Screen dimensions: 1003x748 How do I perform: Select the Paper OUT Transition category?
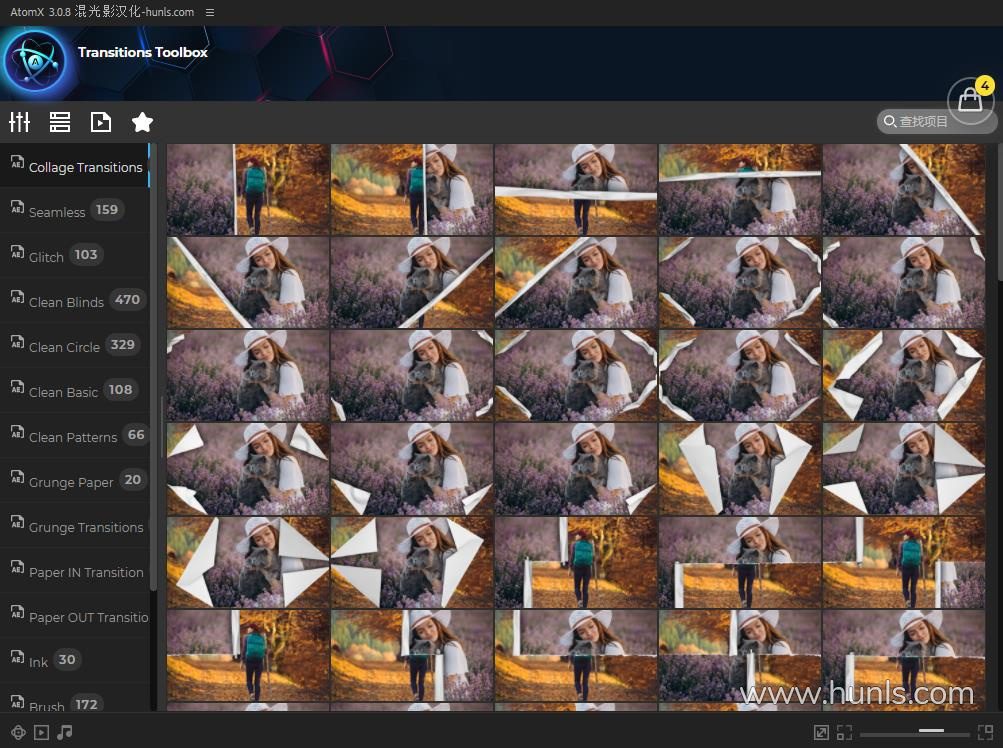point(74,616)
